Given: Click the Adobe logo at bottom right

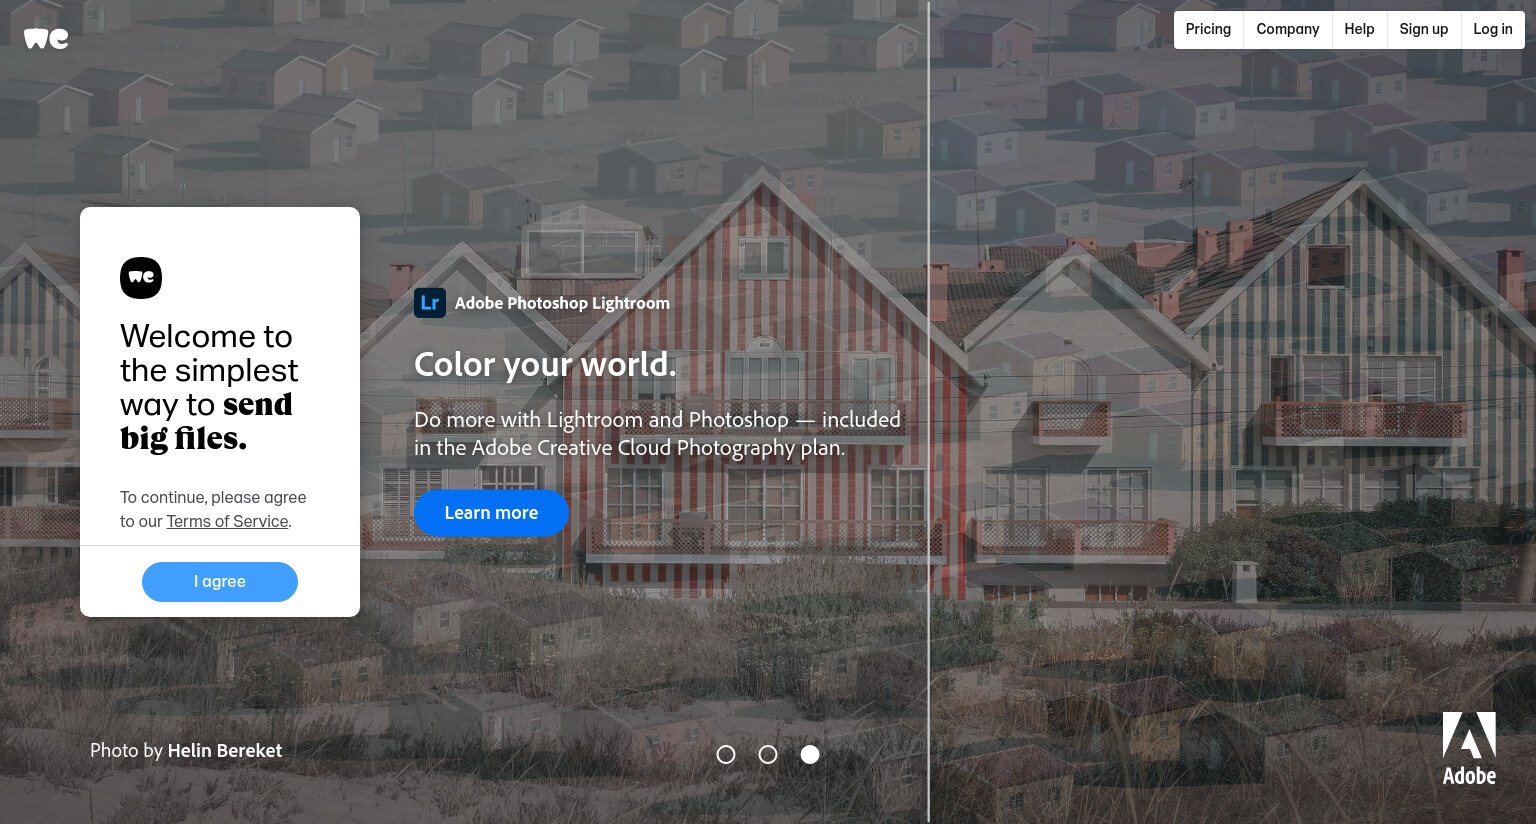Looking at the screenshot, I should coord(1469,749).
